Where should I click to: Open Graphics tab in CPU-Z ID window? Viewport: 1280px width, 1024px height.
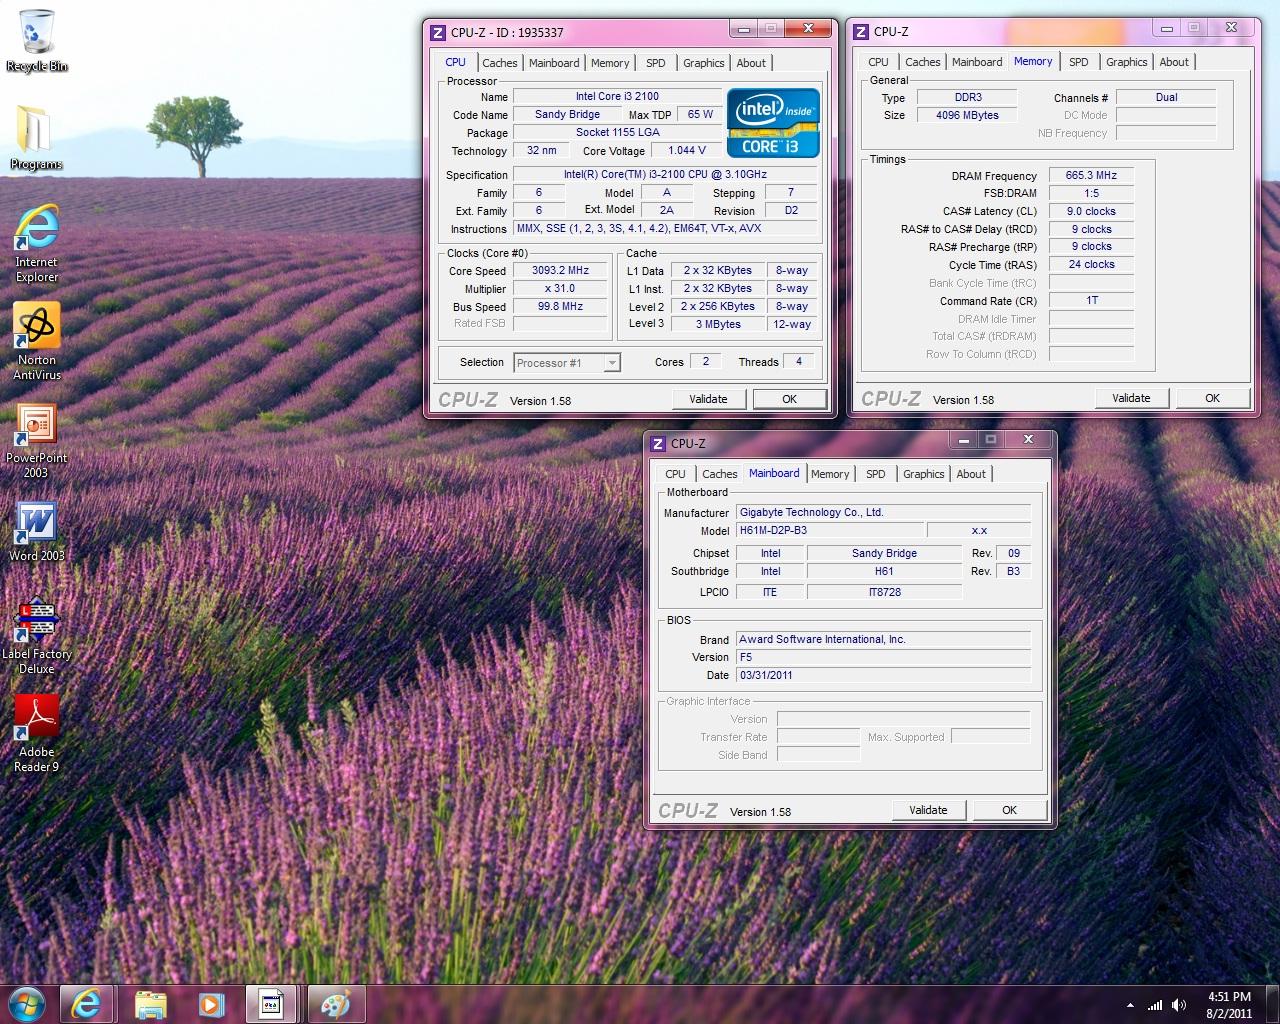[704, 63]
